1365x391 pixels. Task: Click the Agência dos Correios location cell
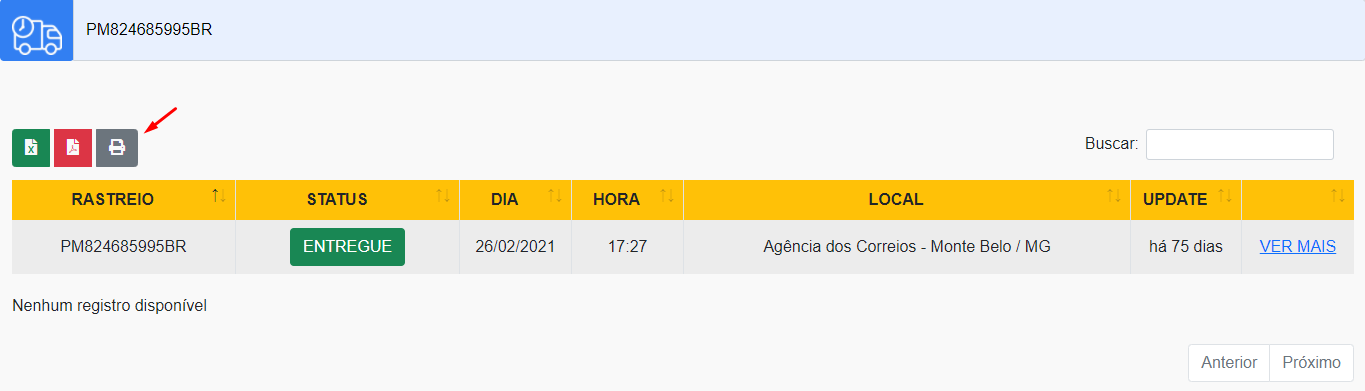907,246
